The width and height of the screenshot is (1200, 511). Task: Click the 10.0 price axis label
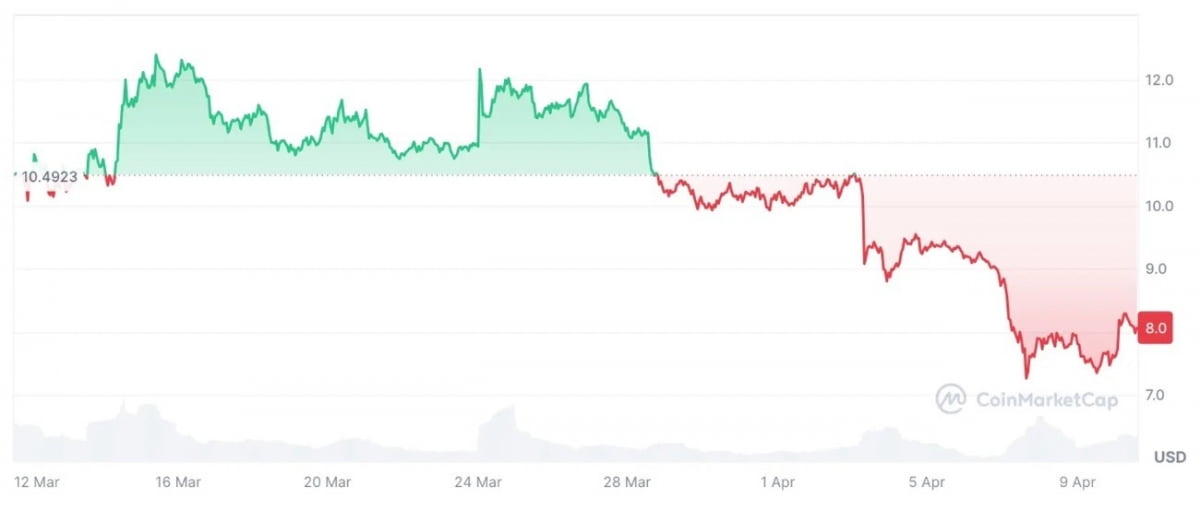(x=1160, y=207)
